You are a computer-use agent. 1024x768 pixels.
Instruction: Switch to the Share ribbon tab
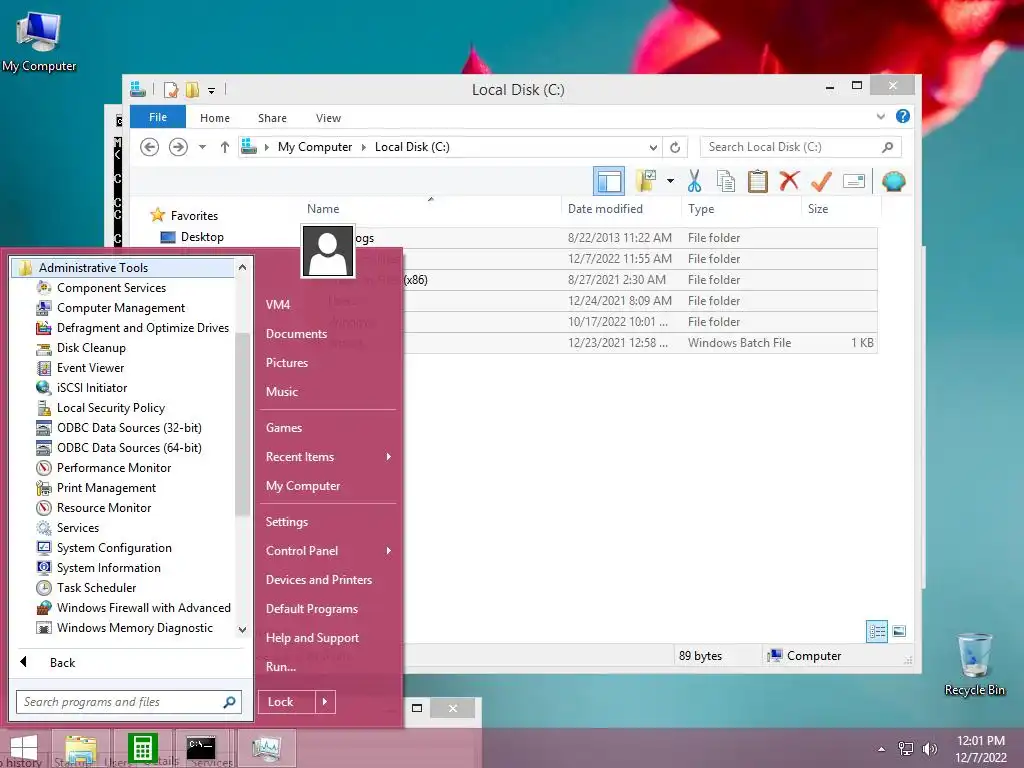tap(272, 118)
